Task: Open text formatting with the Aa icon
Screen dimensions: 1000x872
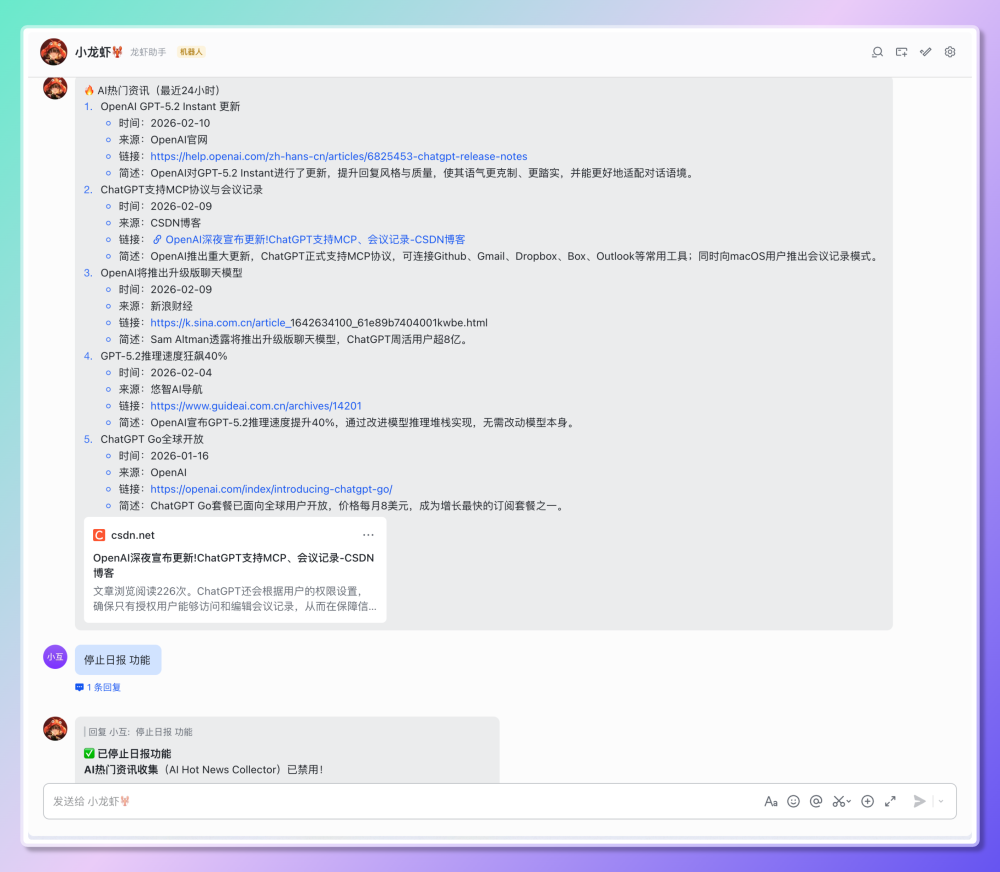Action: click(x=771, y=801)
